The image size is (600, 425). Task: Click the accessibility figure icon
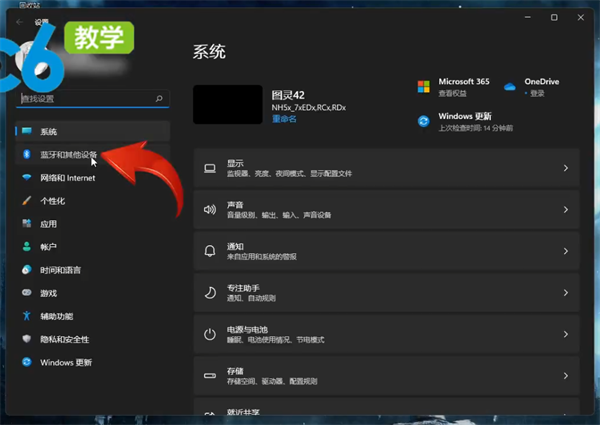(x=26, y=316)
